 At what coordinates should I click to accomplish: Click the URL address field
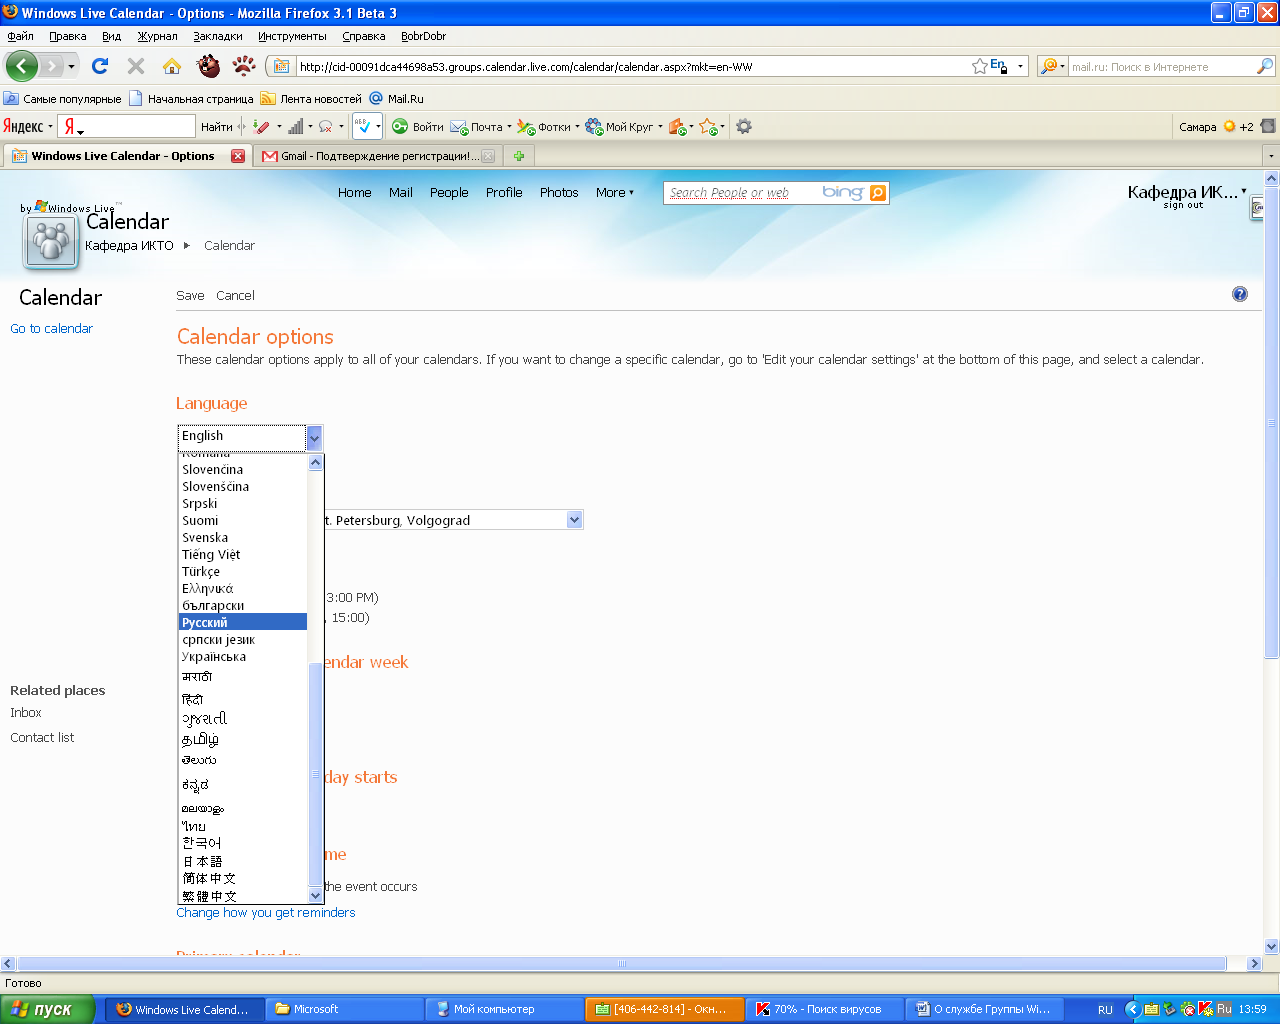tap(630, 67)
